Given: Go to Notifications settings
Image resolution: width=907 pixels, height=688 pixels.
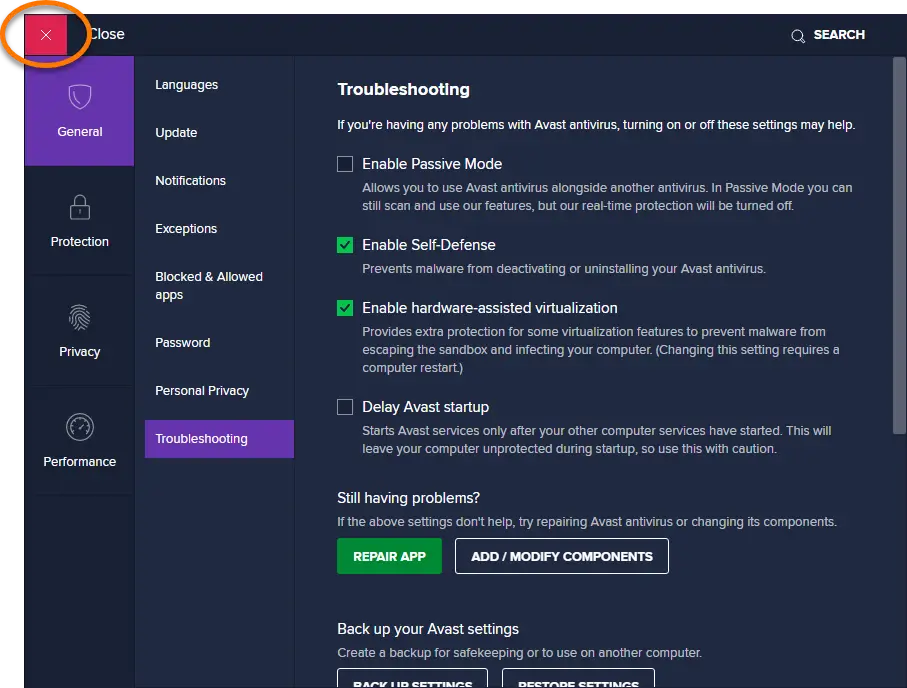Looking at the screenshot, I should point(190,181).
